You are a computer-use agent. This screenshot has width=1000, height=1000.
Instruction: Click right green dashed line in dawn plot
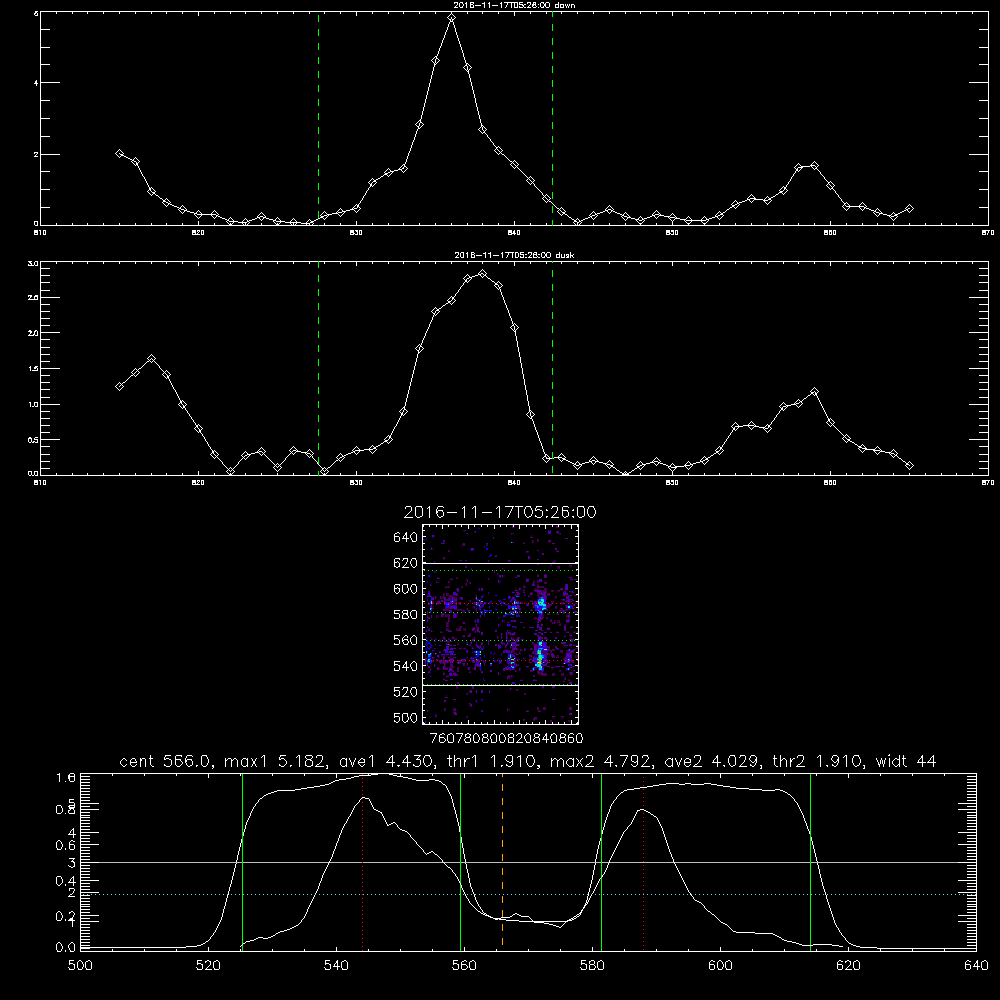click(x=552, y=118)
